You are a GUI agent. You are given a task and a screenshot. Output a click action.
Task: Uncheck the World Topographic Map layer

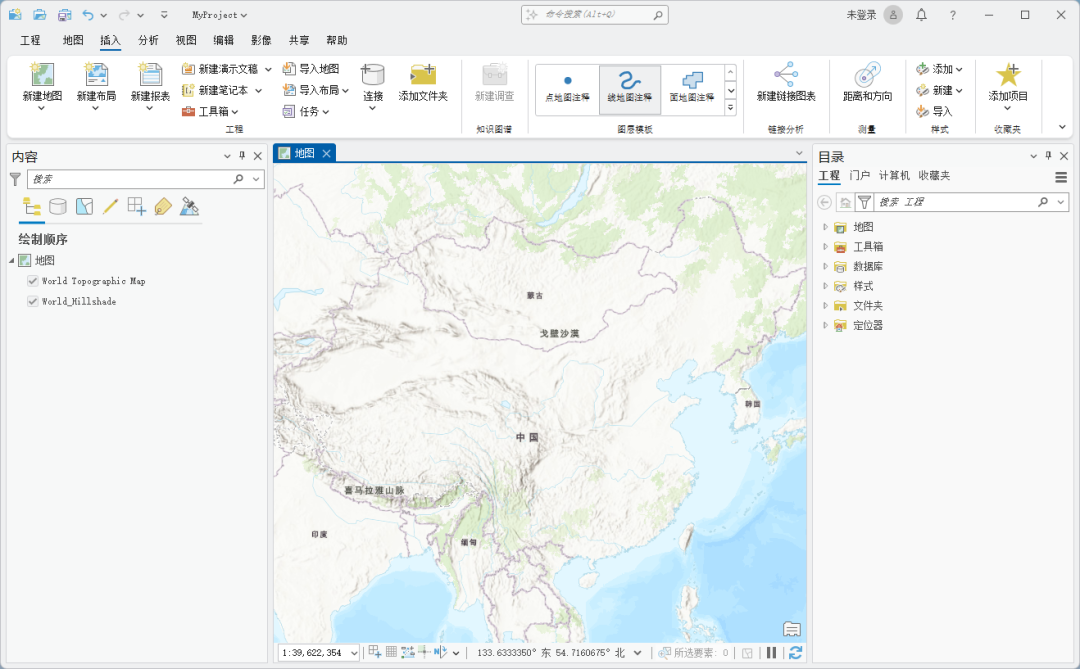click(33, 281)
